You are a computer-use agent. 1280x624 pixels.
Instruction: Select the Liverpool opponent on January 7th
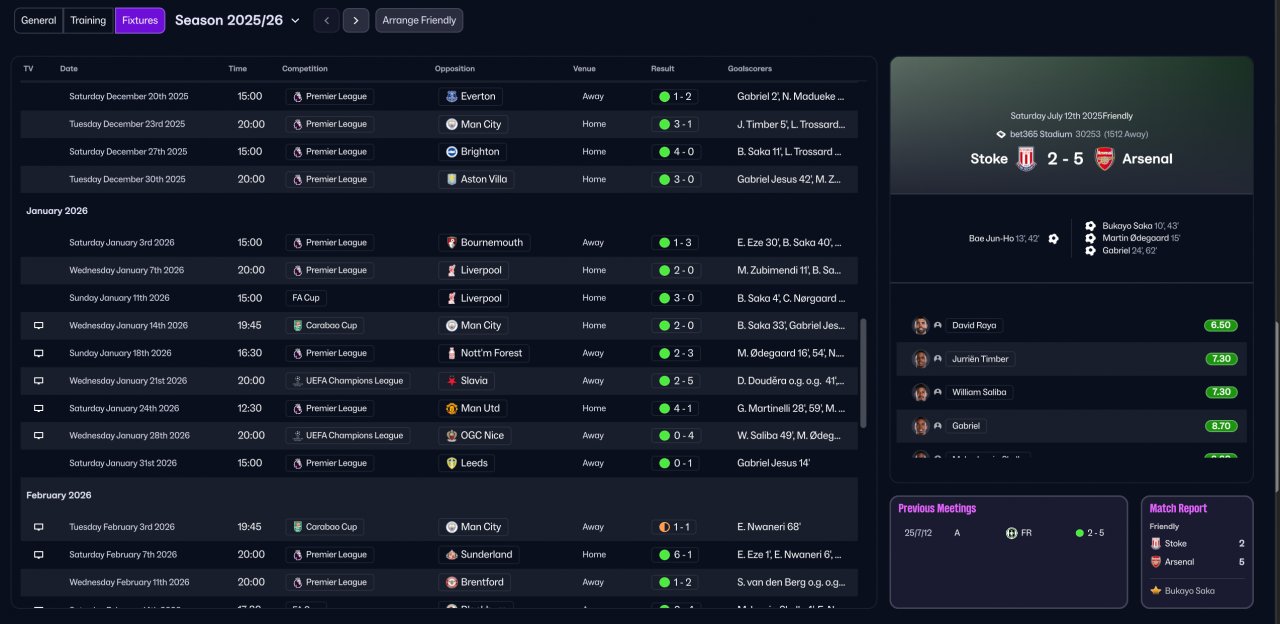pyautogui.click(x=474, y=271)
